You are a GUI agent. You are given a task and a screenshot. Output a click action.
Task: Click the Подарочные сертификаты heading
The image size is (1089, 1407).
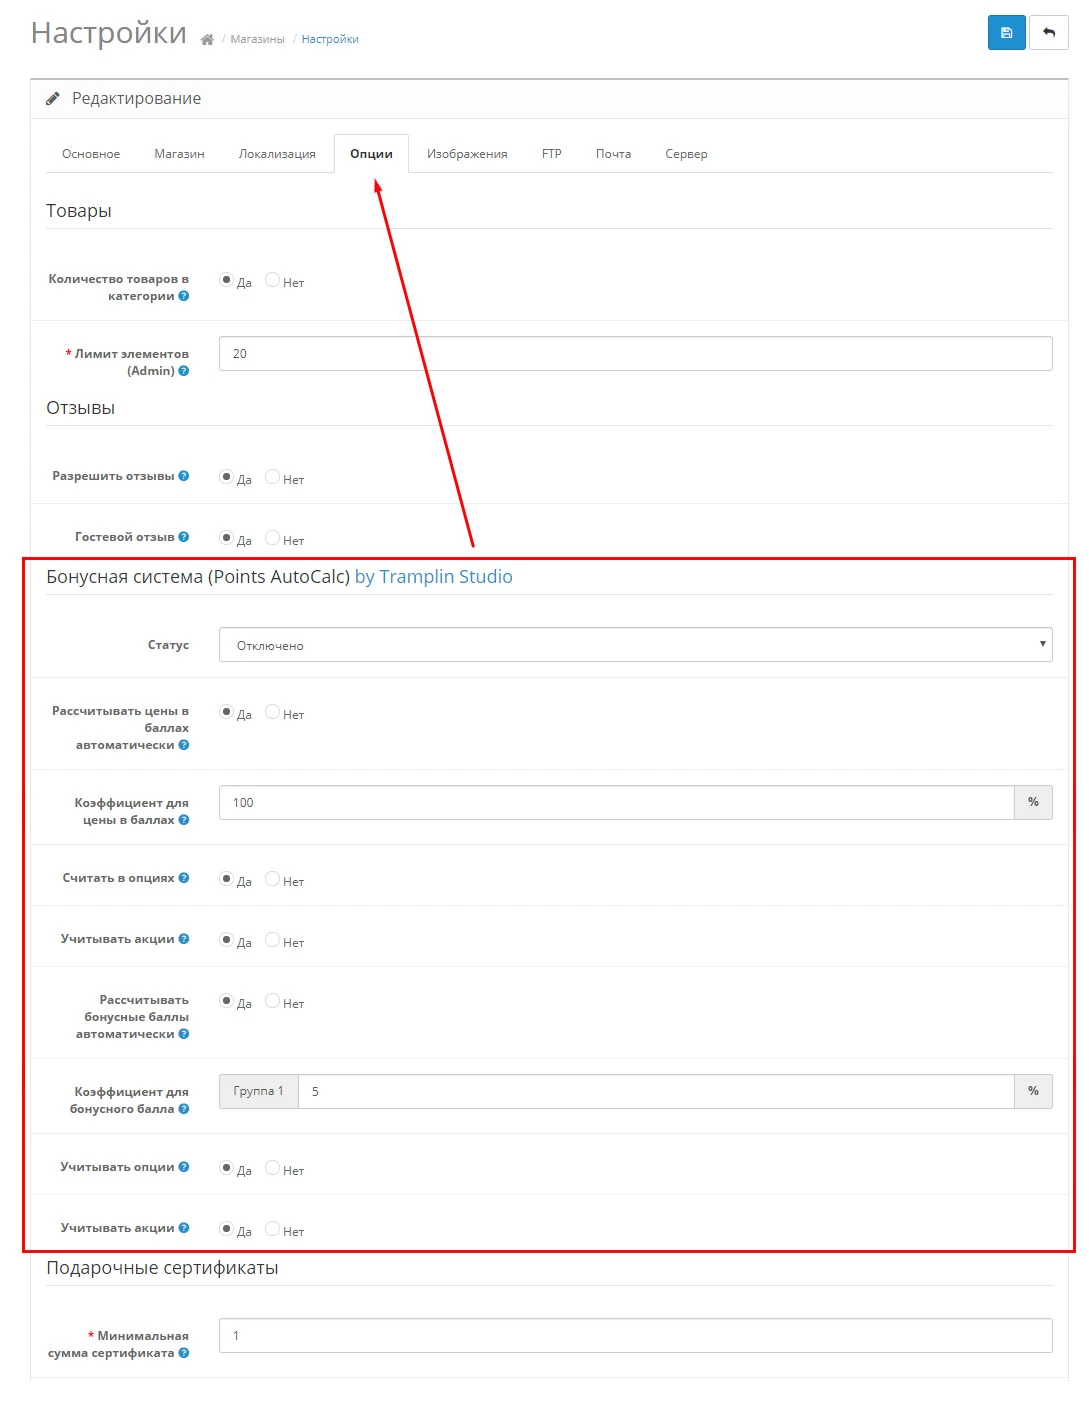[x=162, y=1268]
